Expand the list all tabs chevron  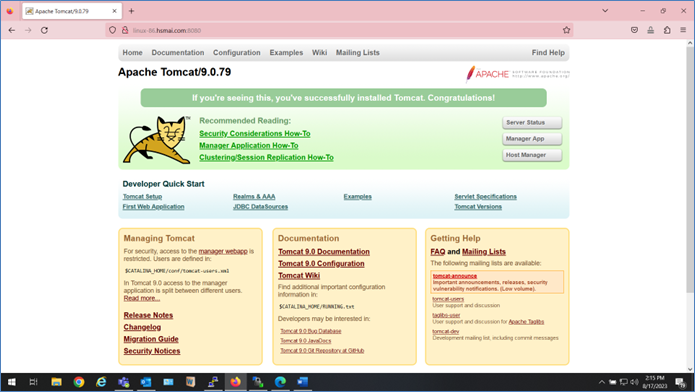(x=605, y=11)
